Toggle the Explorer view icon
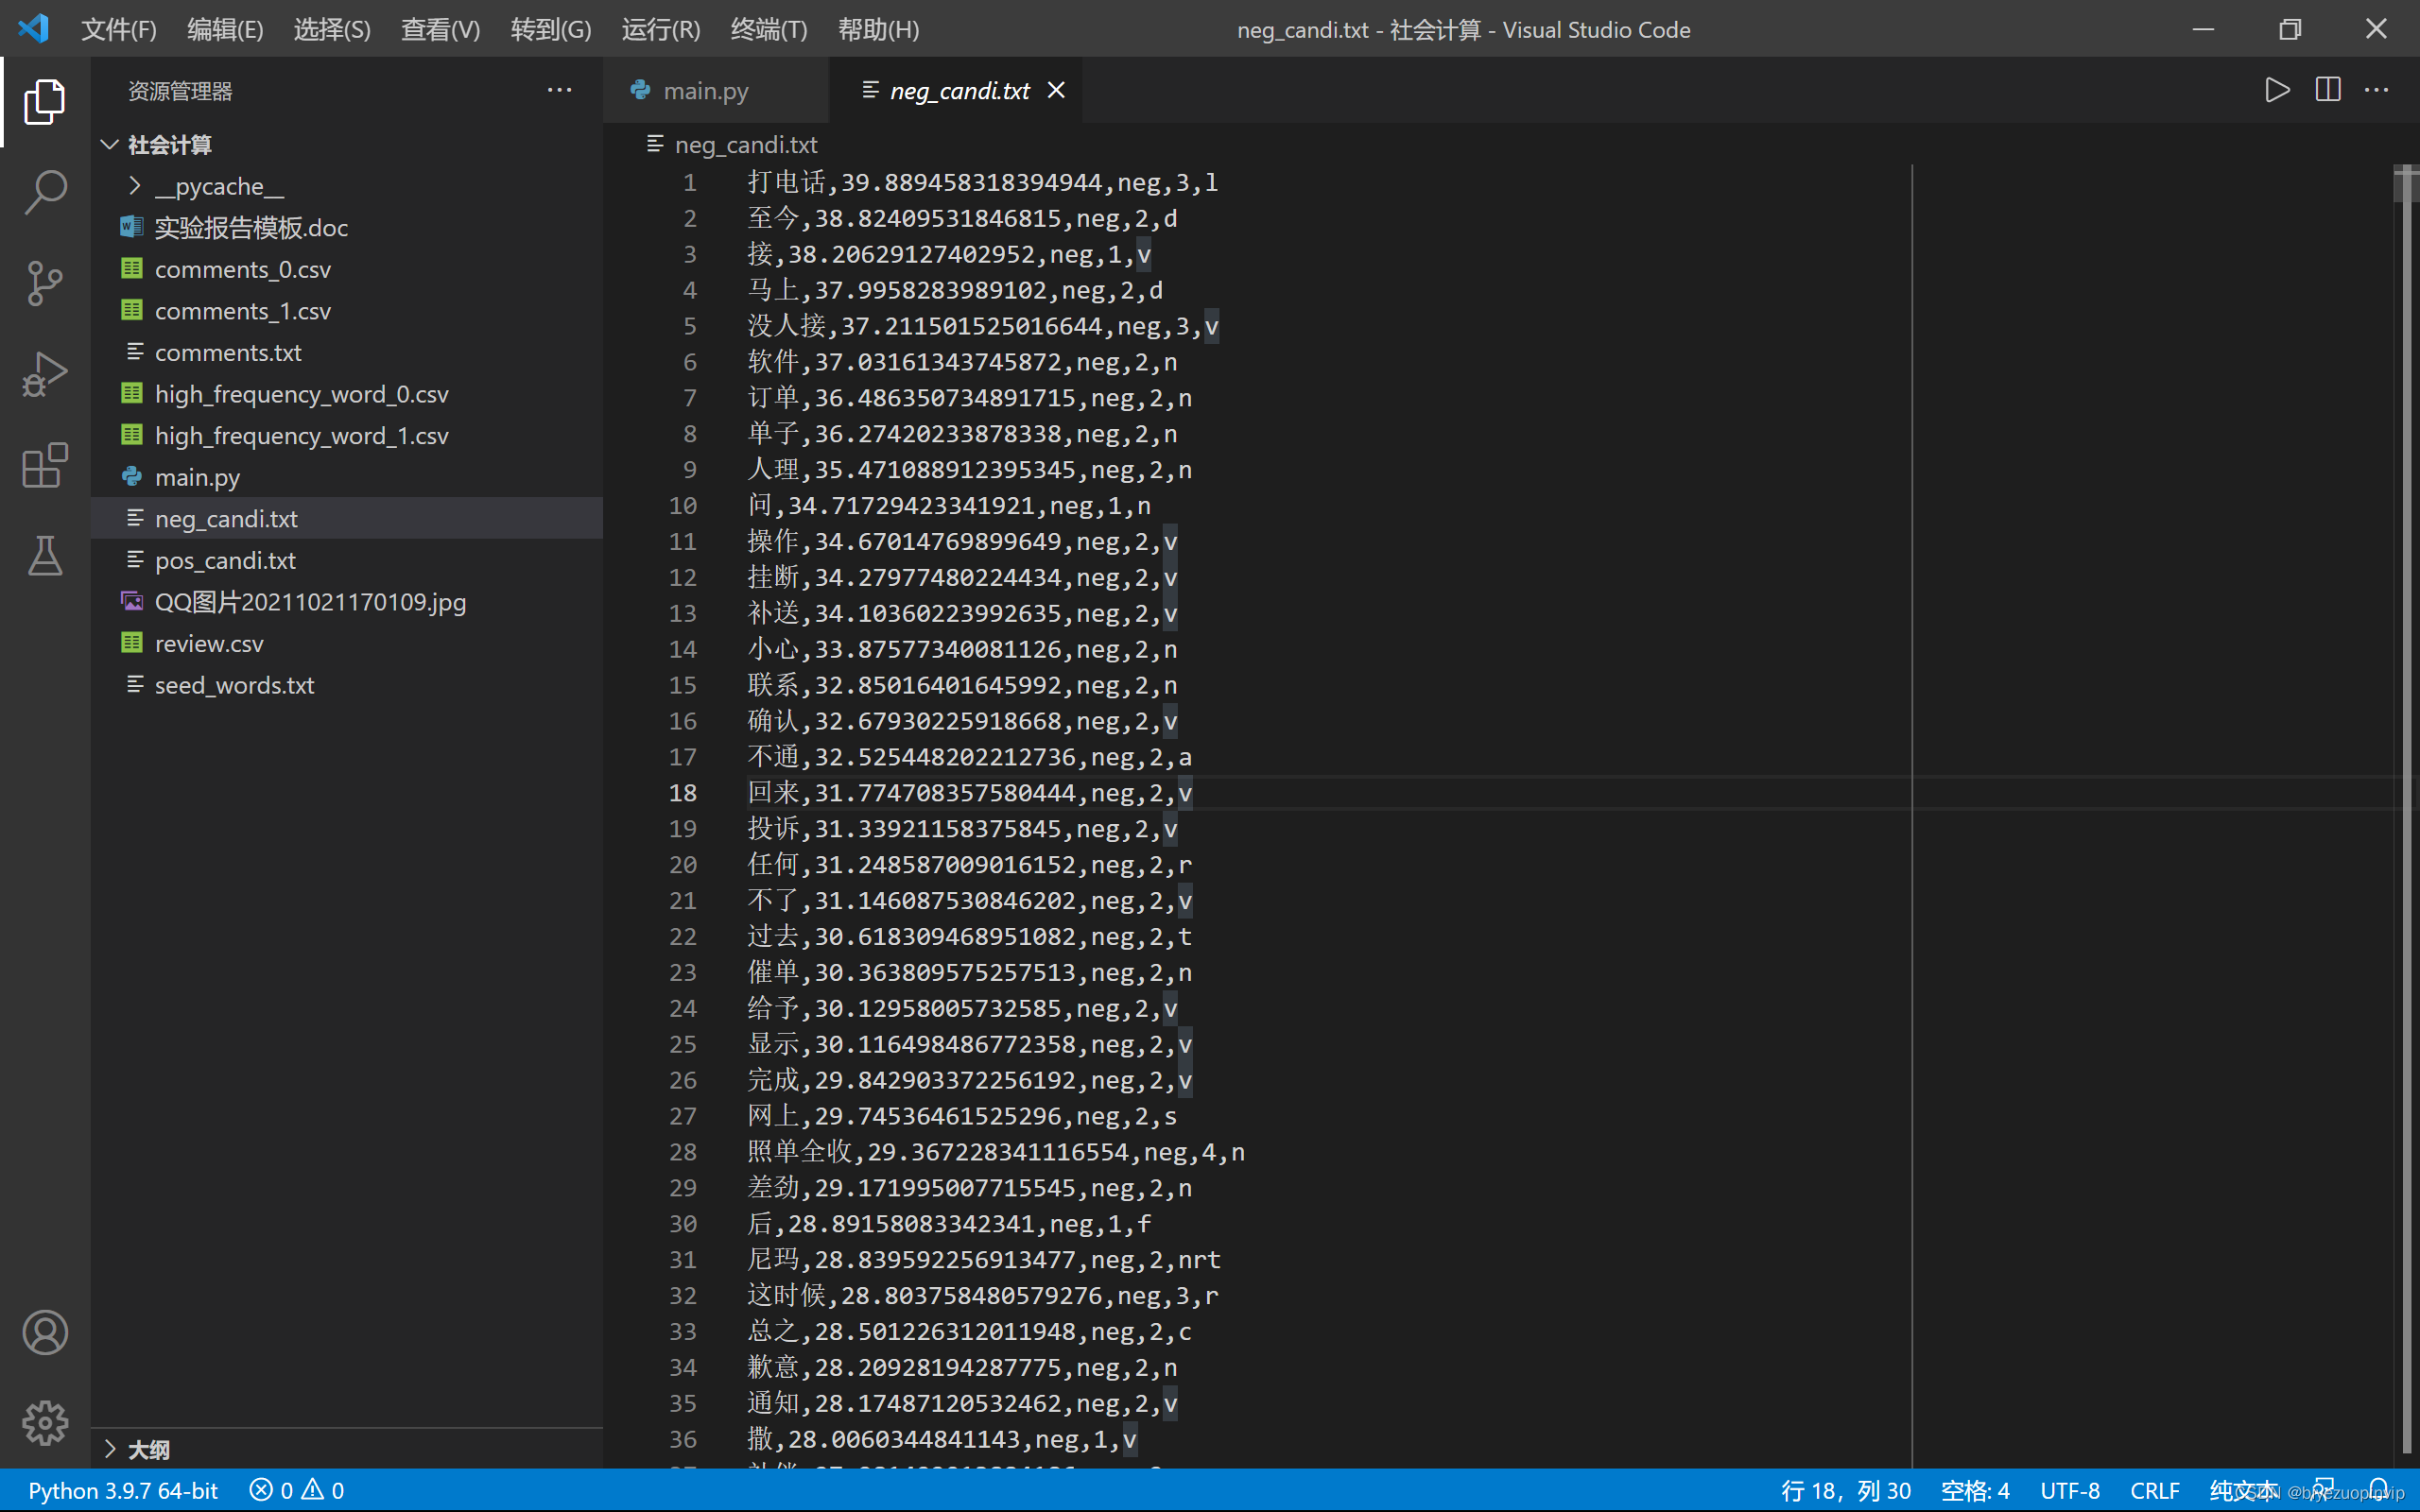This screenshot has width=2420, height=1512. pos(45,101)
